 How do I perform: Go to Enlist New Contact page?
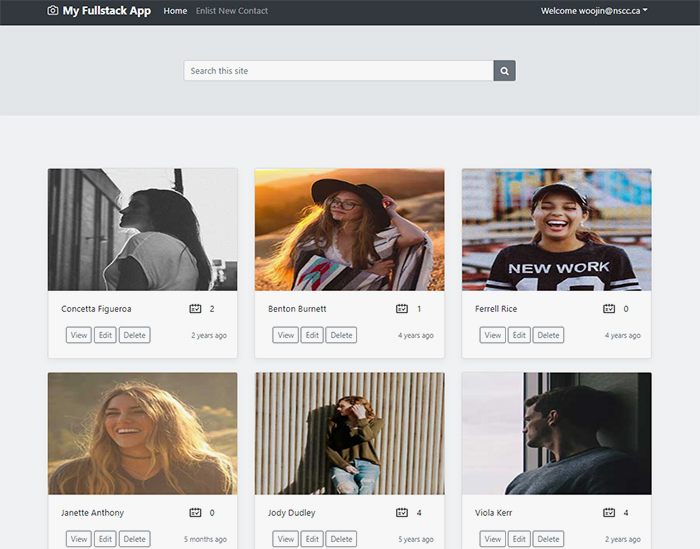pos(232,11)
